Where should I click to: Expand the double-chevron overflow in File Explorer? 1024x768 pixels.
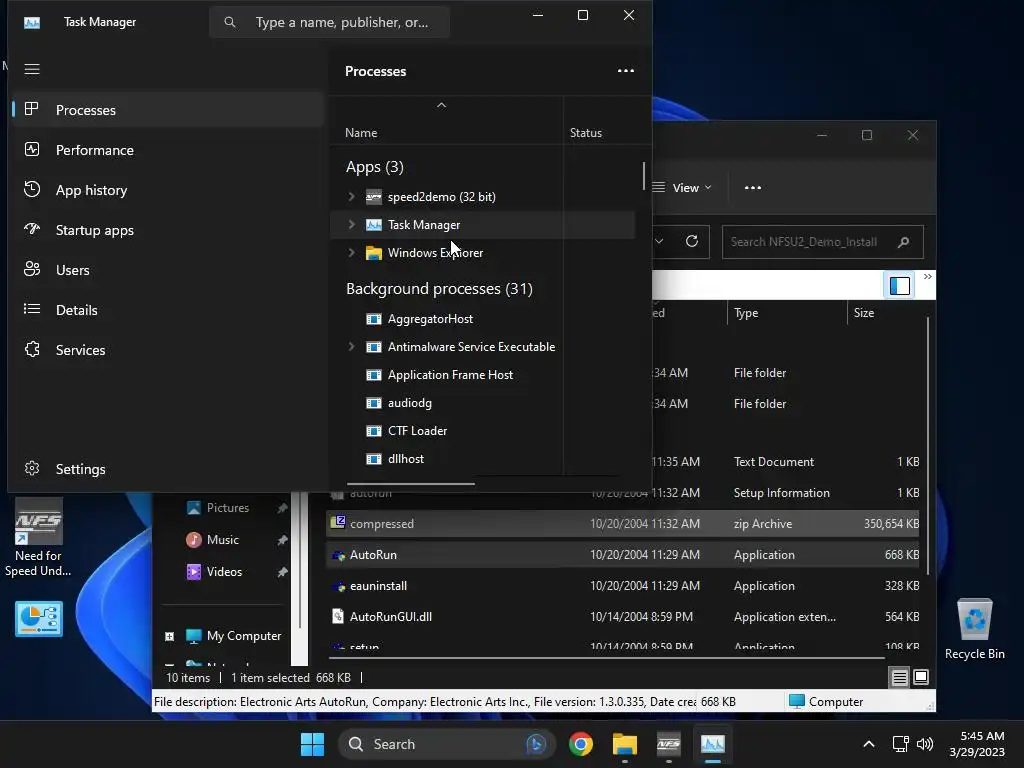927,277
